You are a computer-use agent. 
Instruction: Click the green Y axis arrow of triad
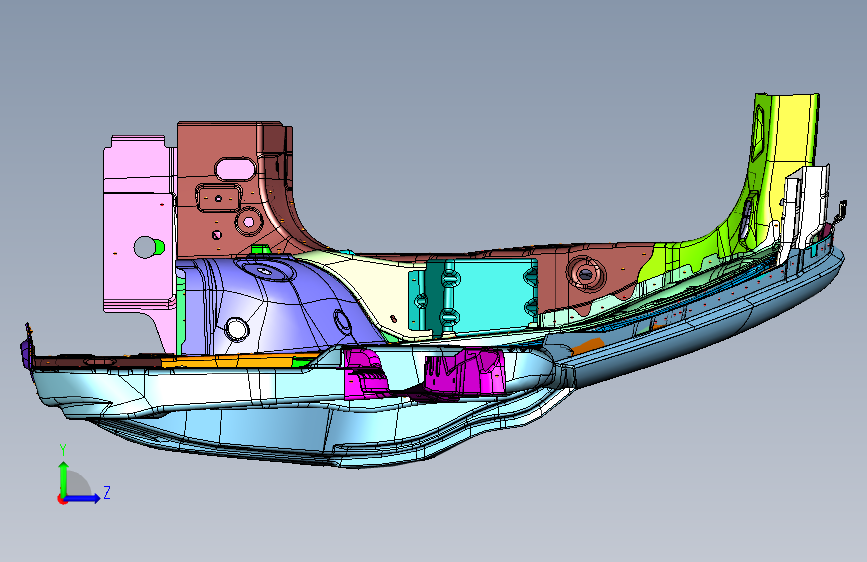(64, 479)
